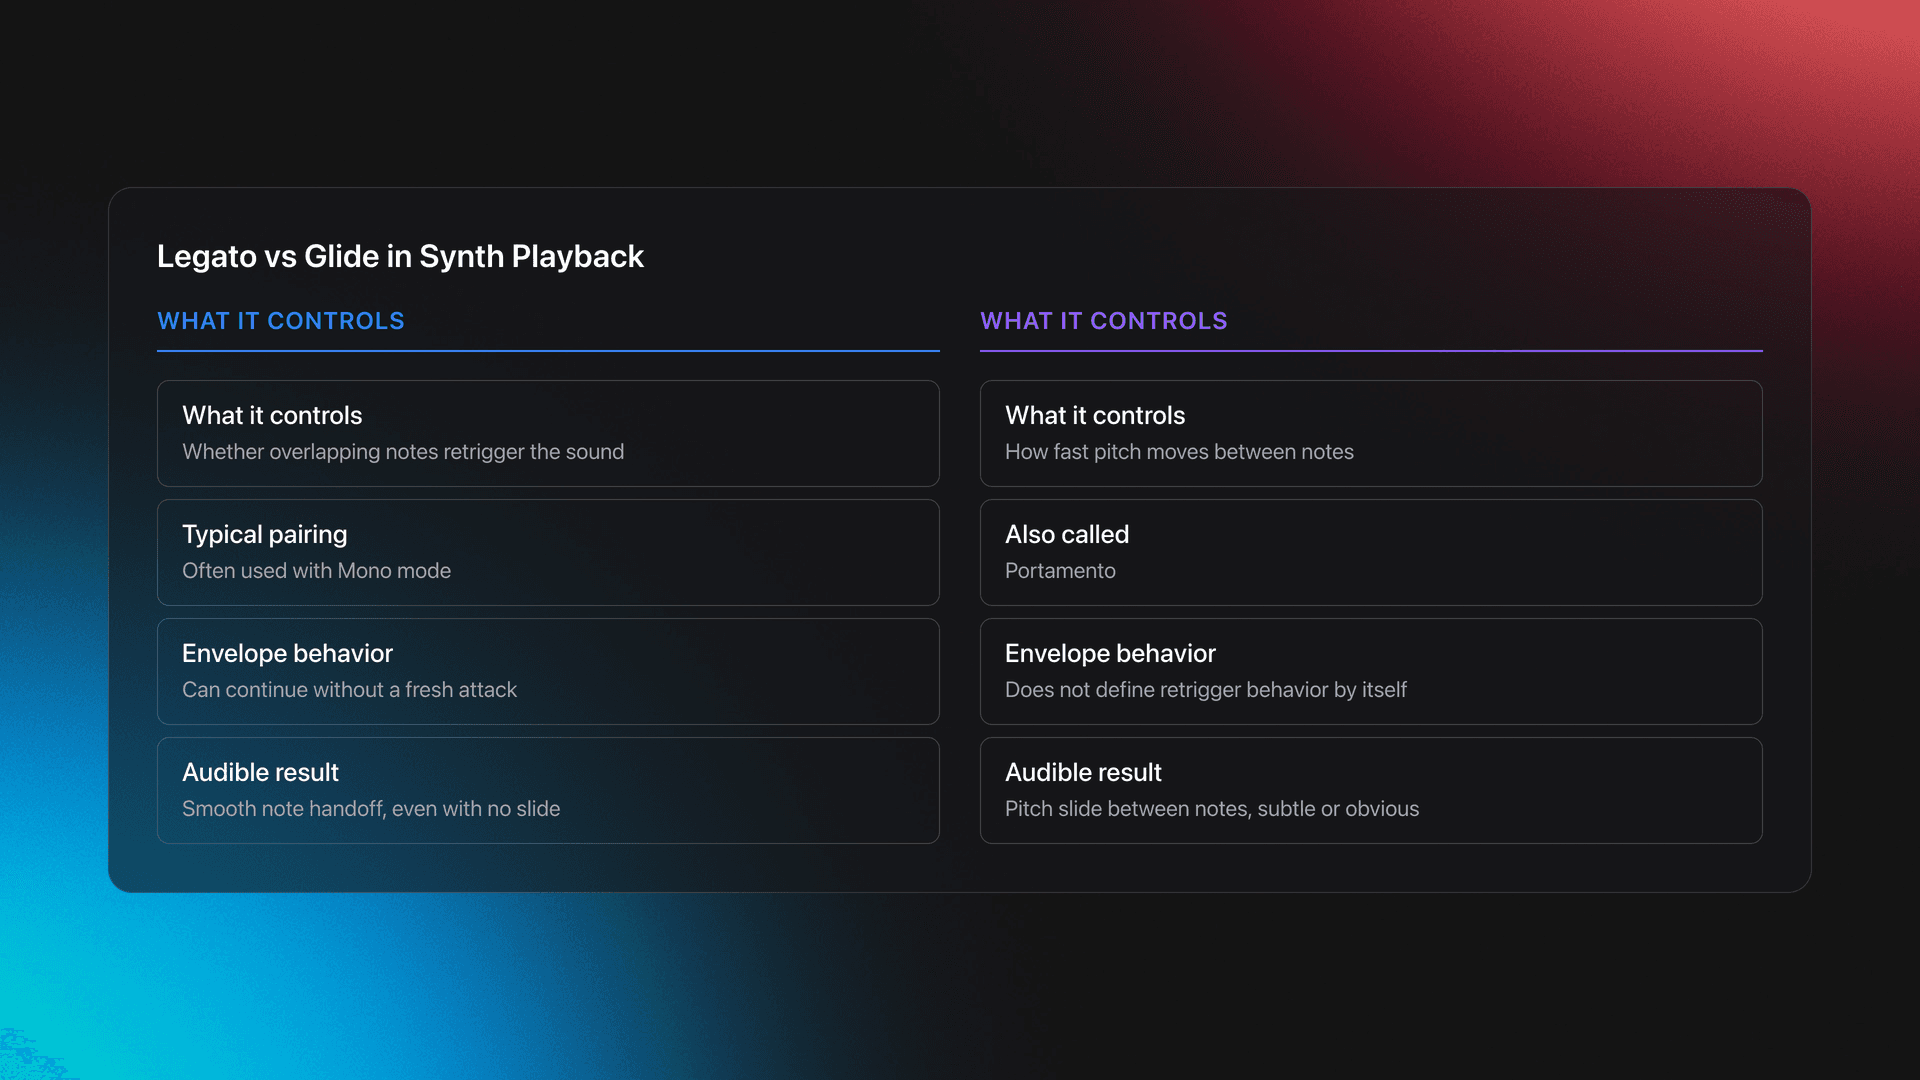Select the purple 'WHAT IT CONTROLS' column header
Screen dimensions: 1920x1080
point(1104,321)
